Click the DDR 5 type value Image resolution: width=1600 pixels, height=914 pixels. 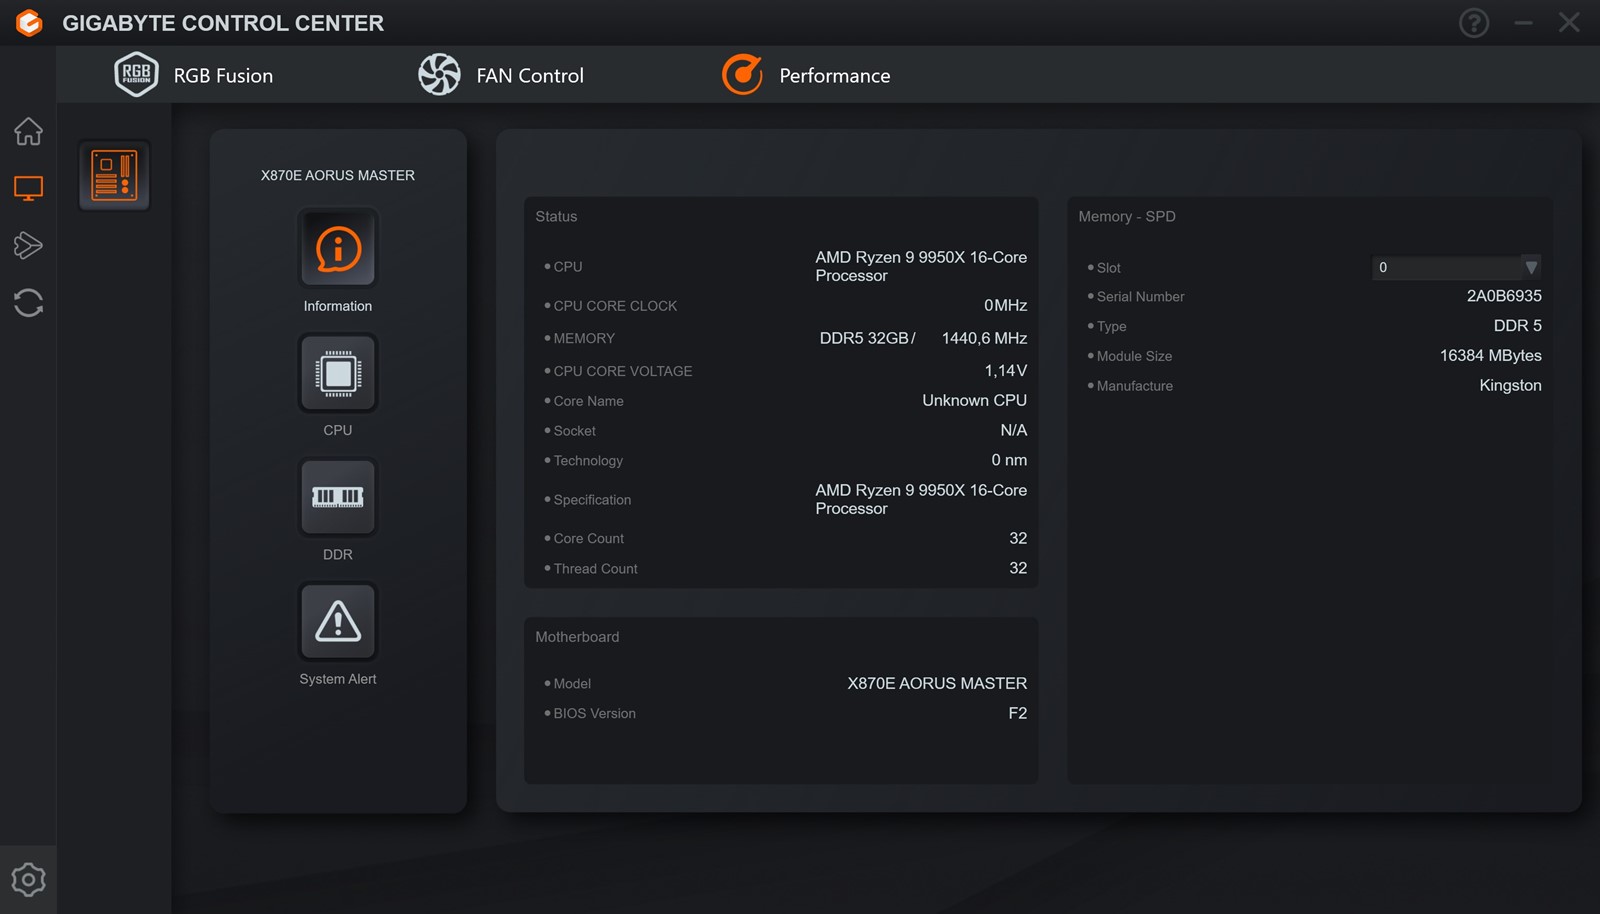pos(1517,326)
